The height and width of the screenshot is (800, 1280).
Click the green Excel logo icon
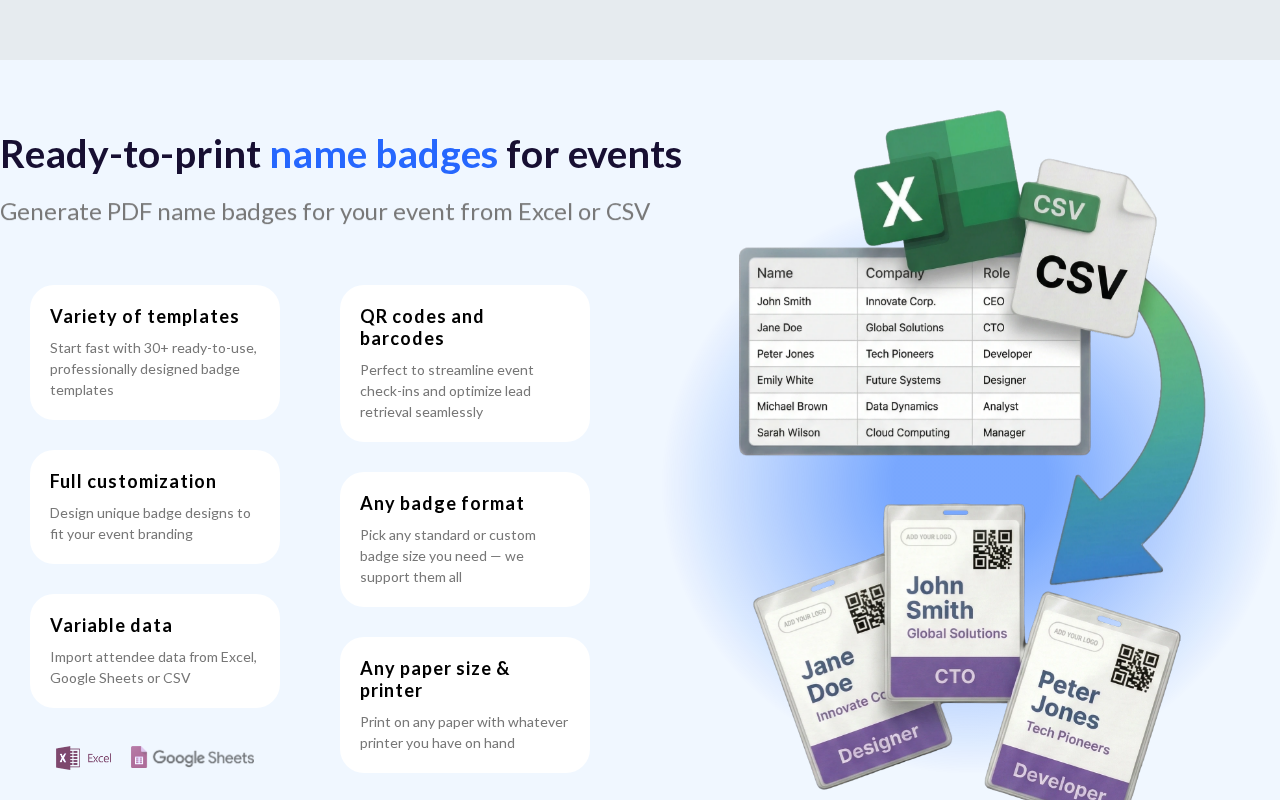(x=935, y=190)
